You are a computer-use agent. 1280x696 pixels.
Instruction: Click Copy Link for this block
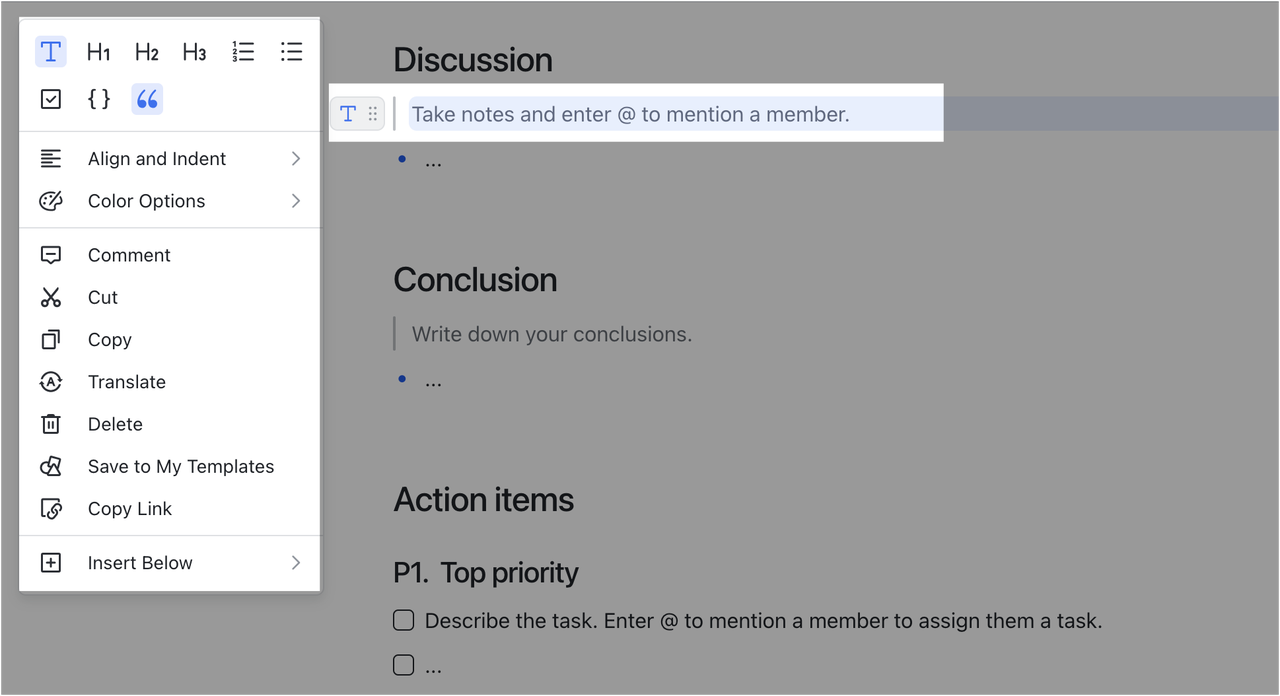click(x=128, y=508)
